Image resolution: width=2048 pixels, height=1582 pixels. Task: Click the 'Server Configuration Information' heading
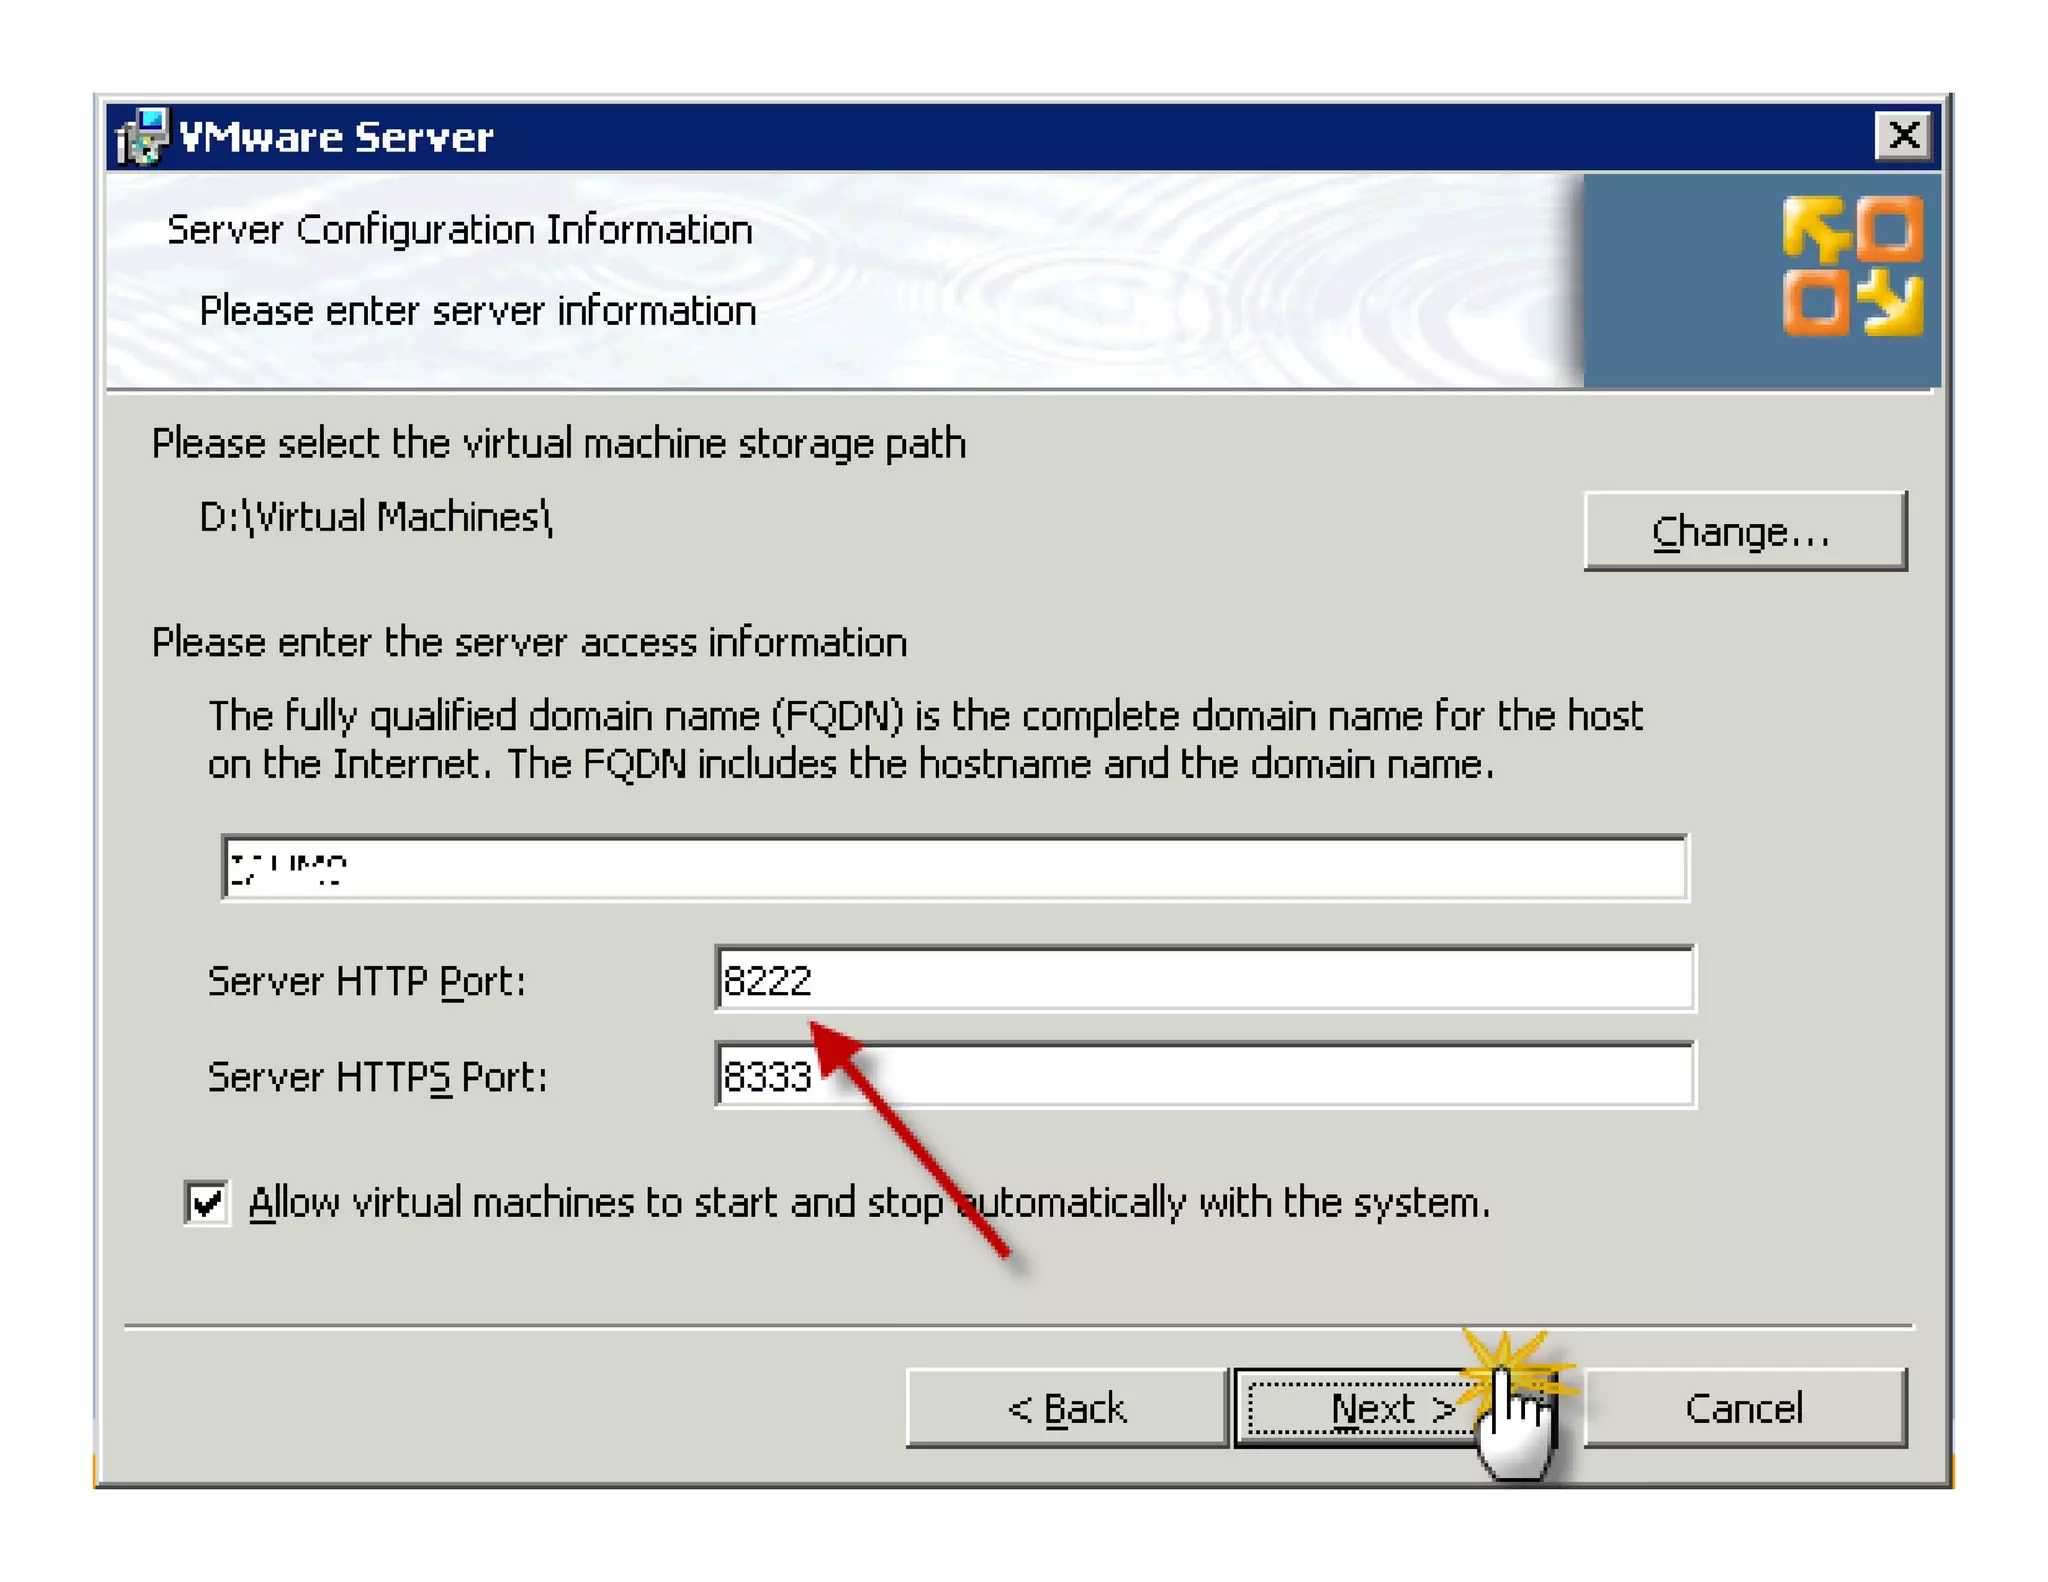point(460,231)
